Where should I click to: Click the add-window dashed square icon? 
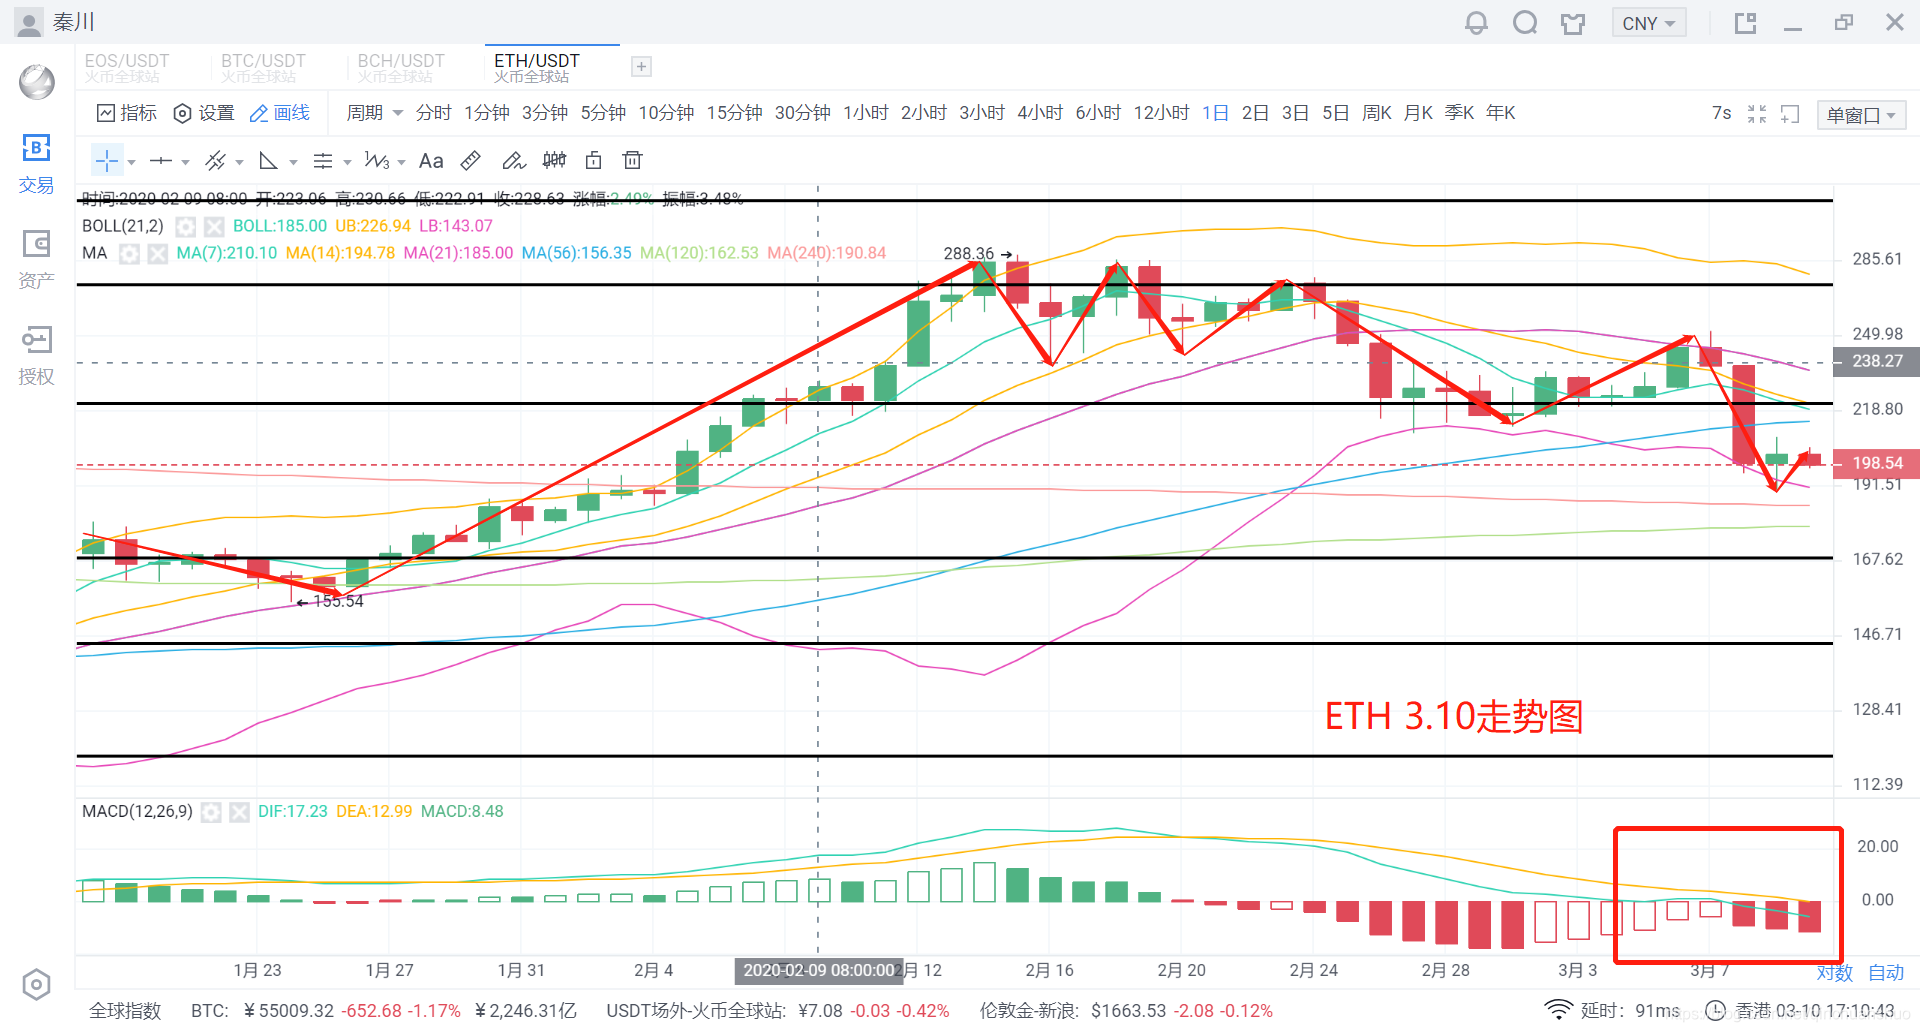pyautogui.click(x=1790, y=114)
